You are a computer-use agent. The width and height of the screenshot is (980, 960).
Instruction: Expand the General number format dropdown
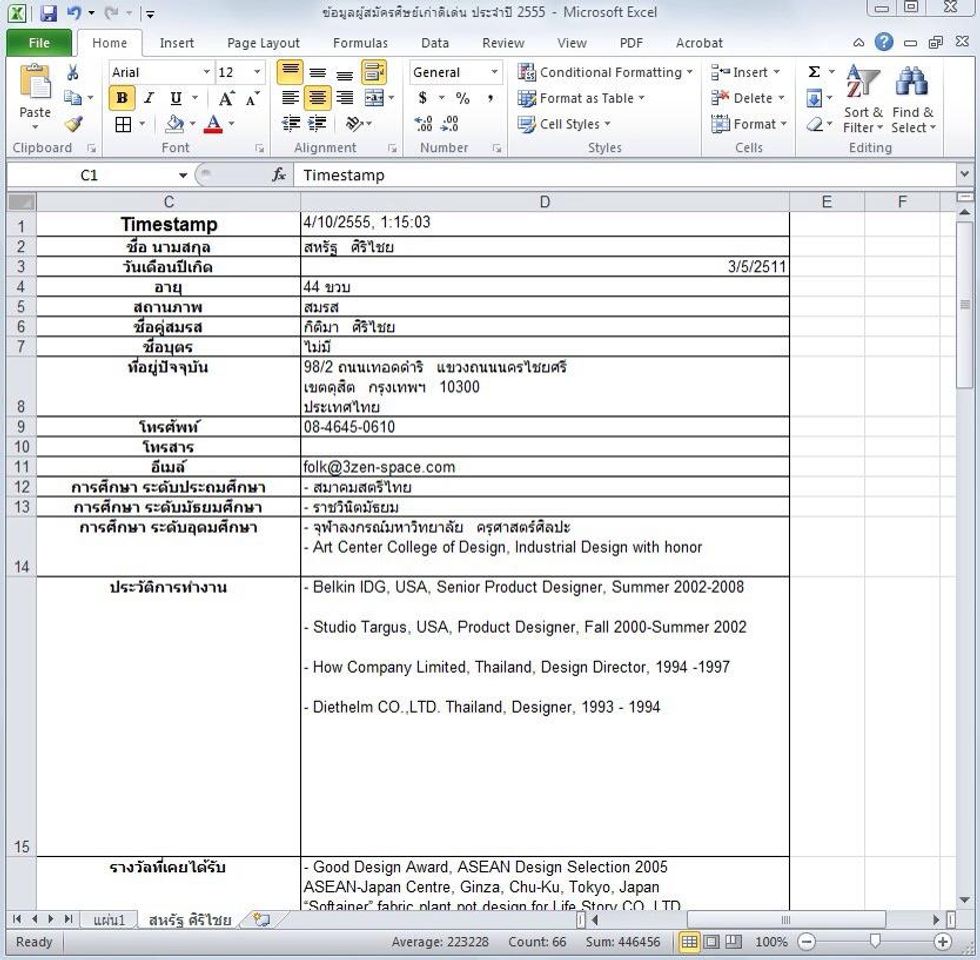point(455,72)
